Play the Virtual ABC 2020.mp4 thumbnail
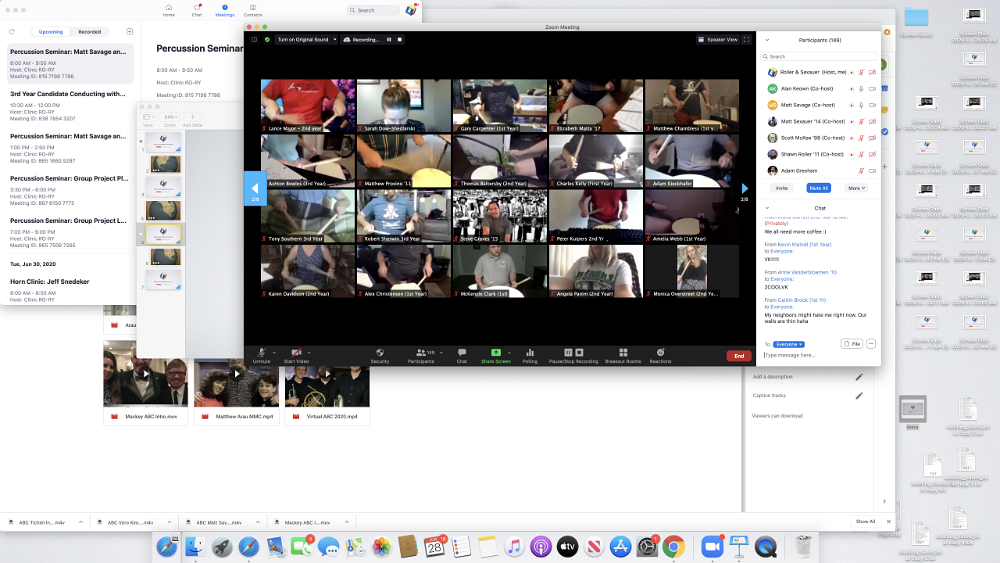Image resolution: width=1000 pixels, height=563 pixels. [x=327, y=374]
